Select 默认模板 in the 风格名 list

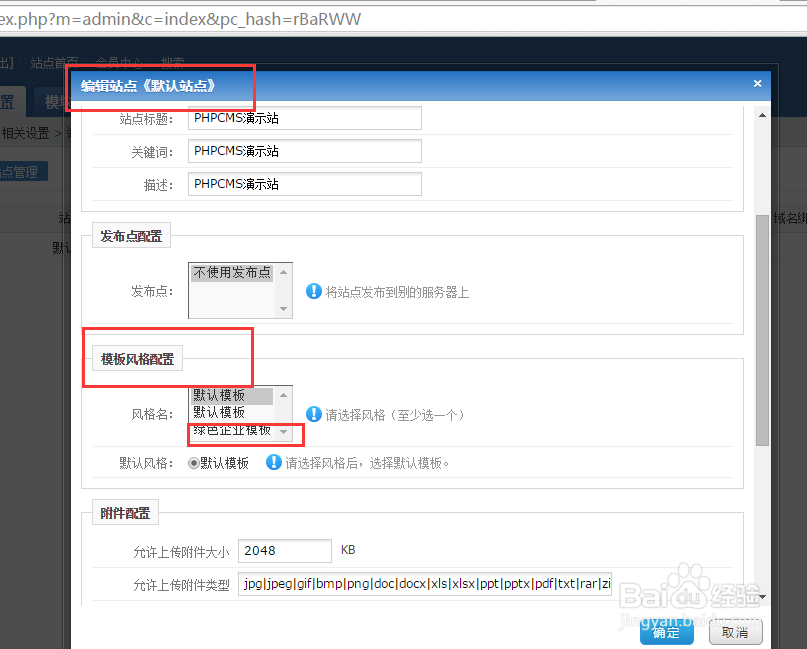[x=224, y=394]
